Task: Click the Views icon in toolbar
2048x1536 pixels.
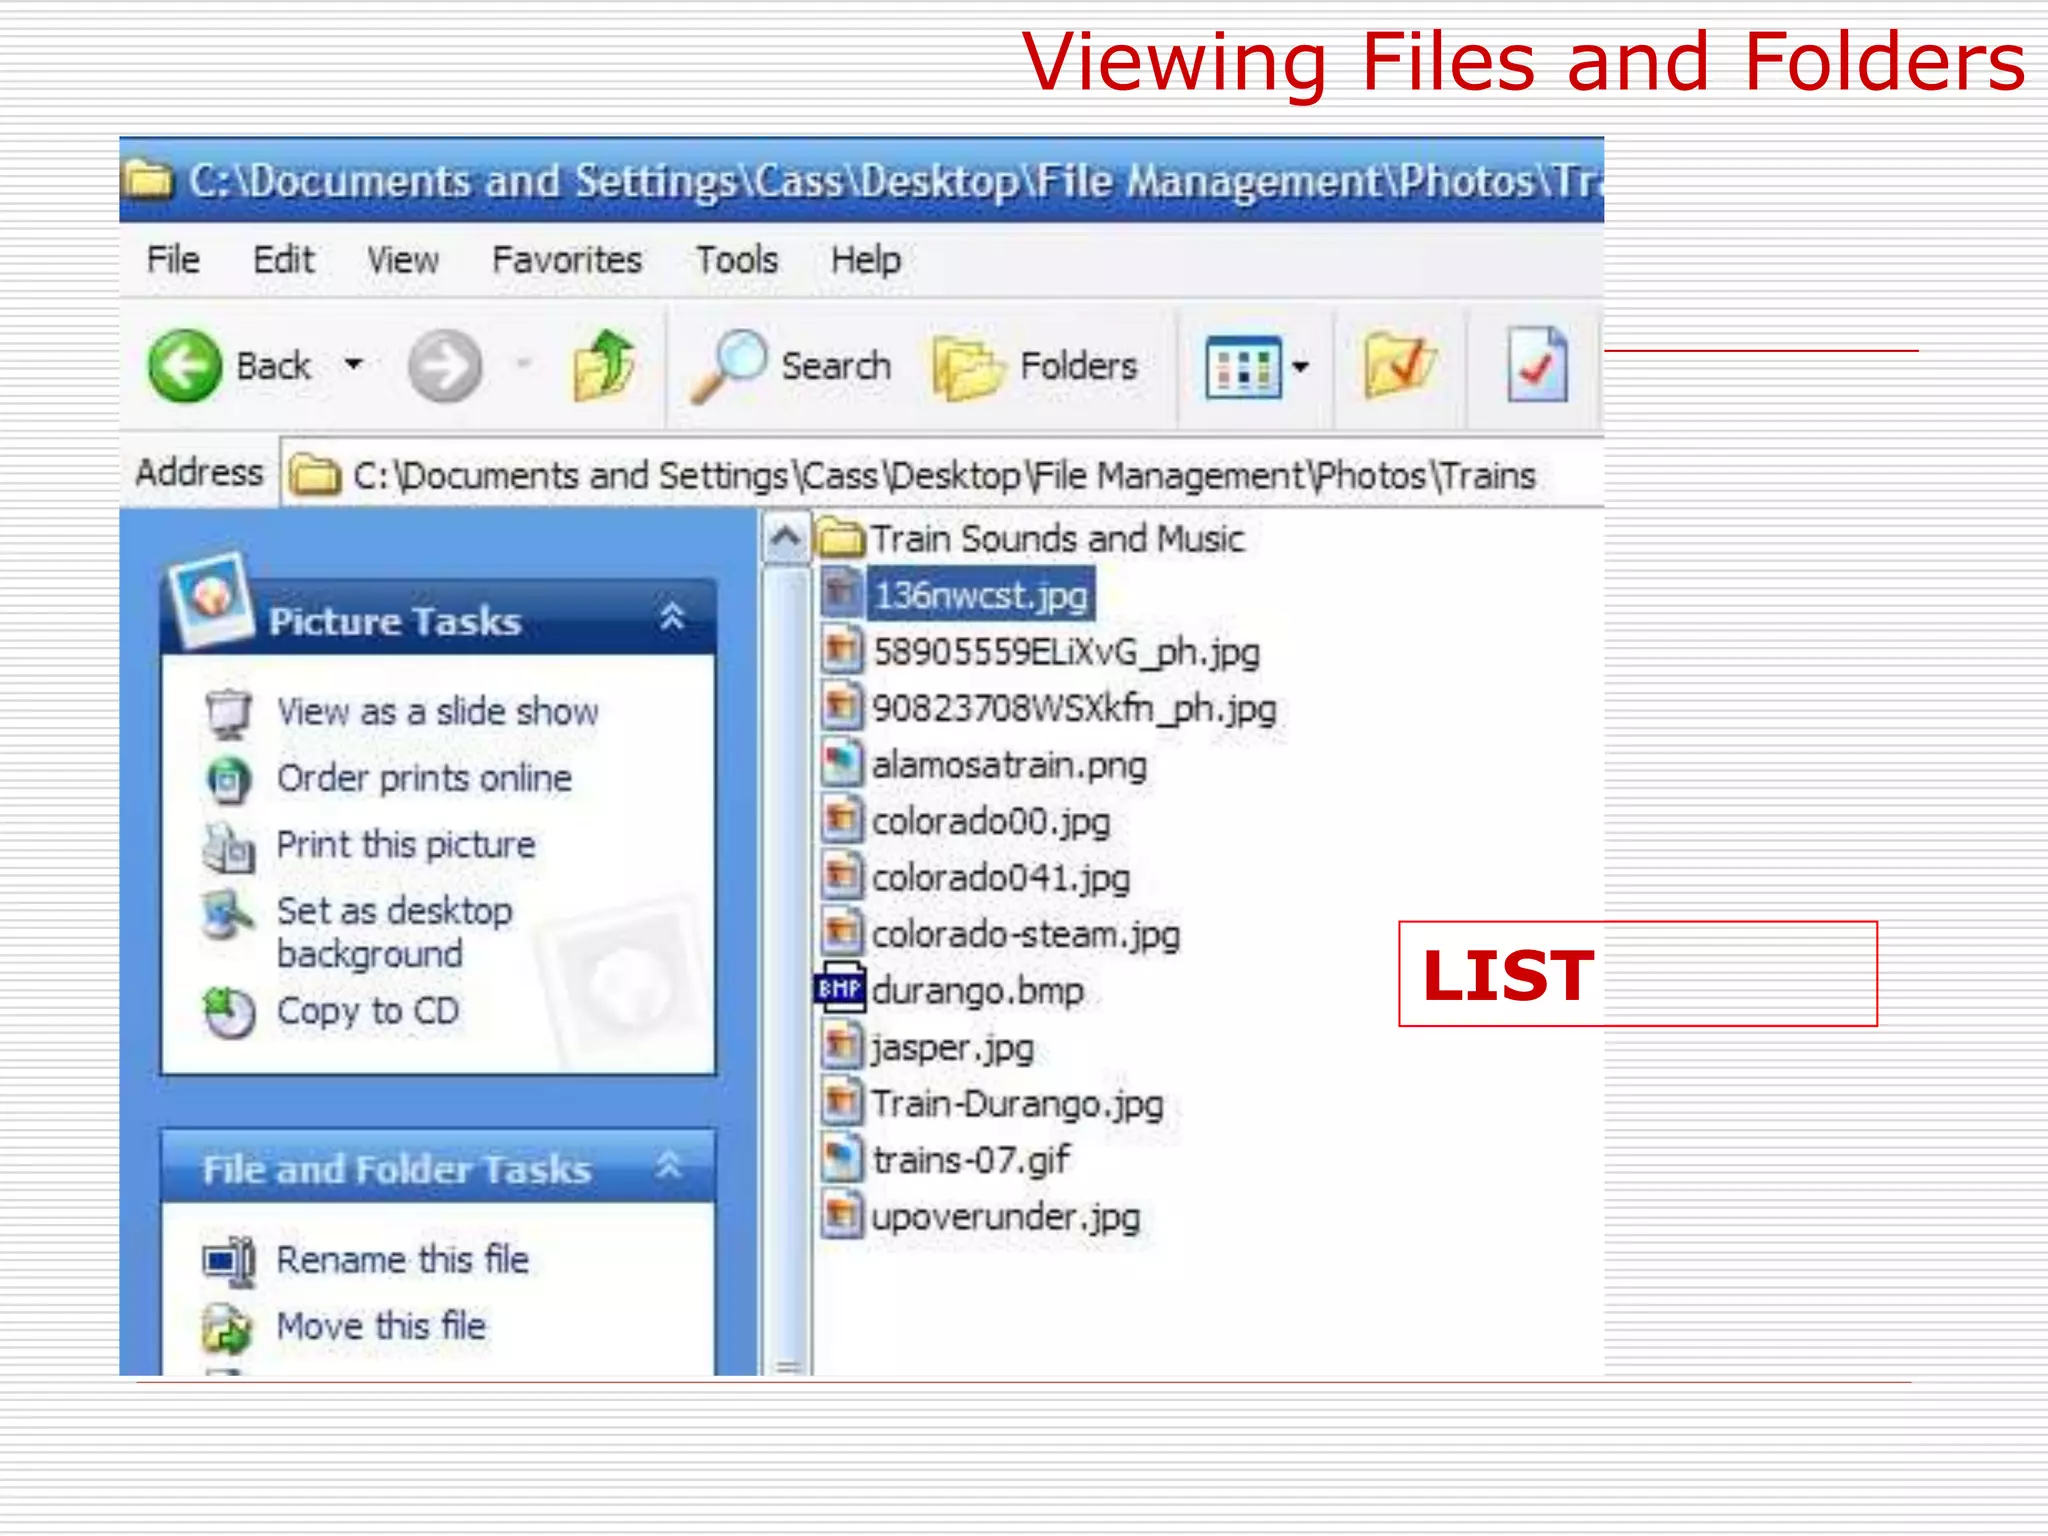Action: click(1243, 367)
